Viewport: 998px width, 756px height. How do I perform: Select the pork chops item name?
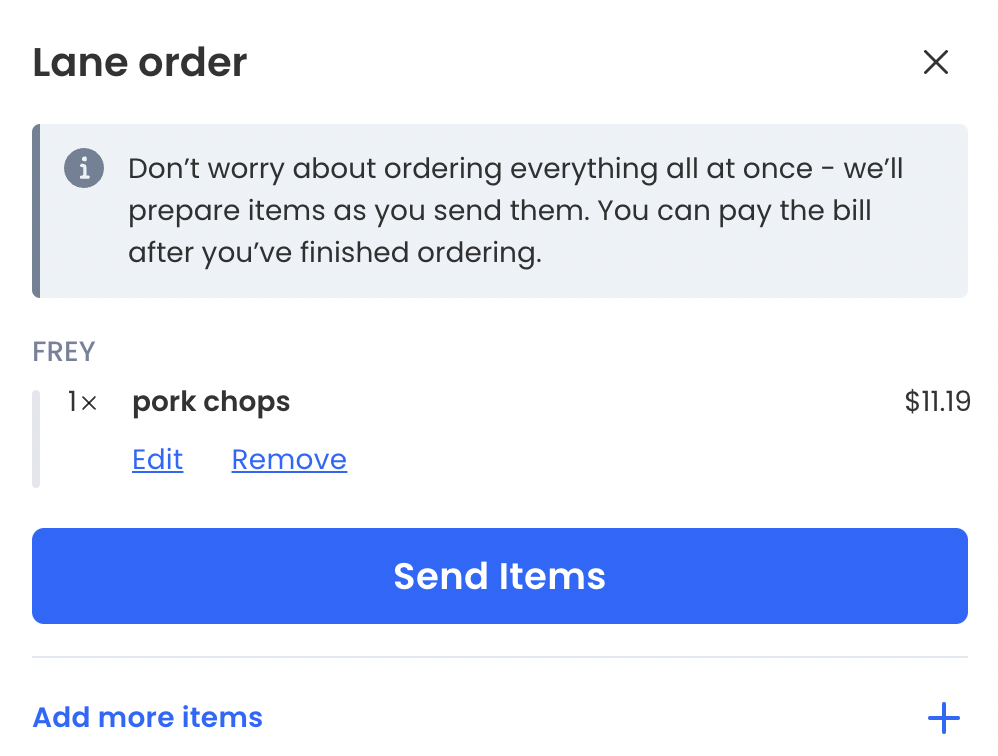click(x=211, y=402)
